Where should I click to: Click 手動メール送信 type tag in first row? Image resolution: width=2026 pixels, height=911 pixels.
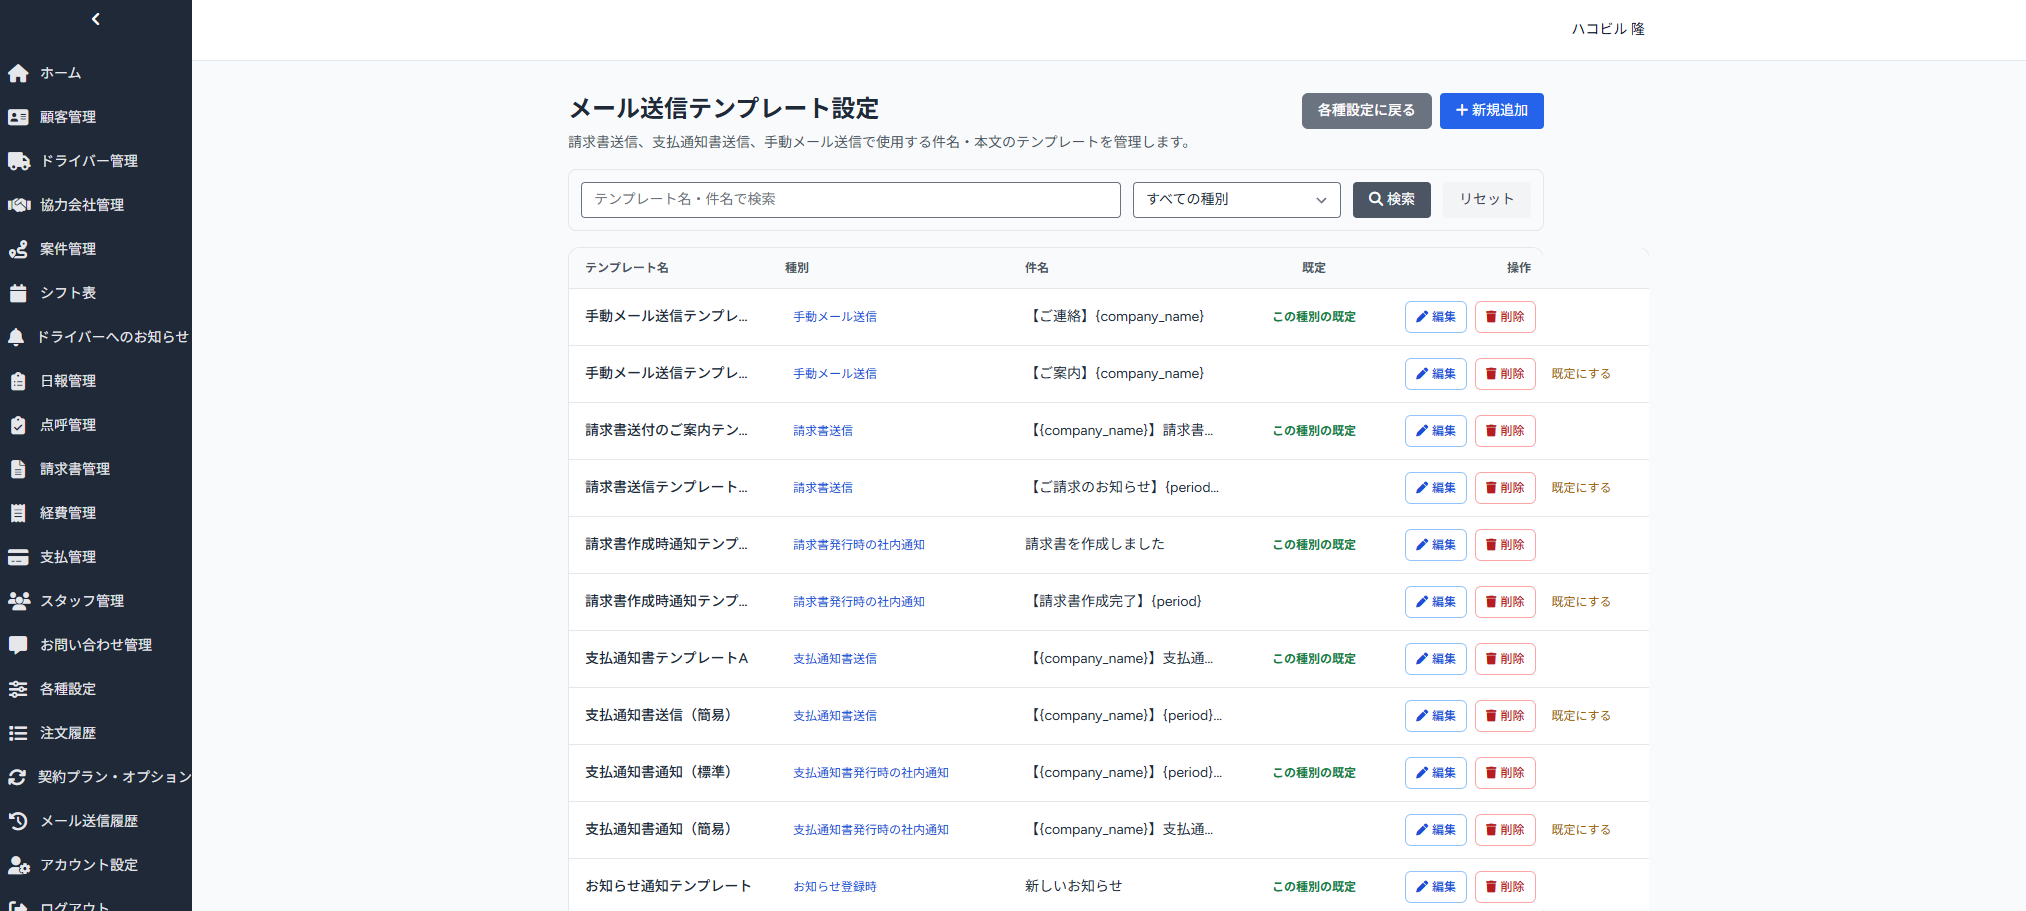[x=835, y=317]
